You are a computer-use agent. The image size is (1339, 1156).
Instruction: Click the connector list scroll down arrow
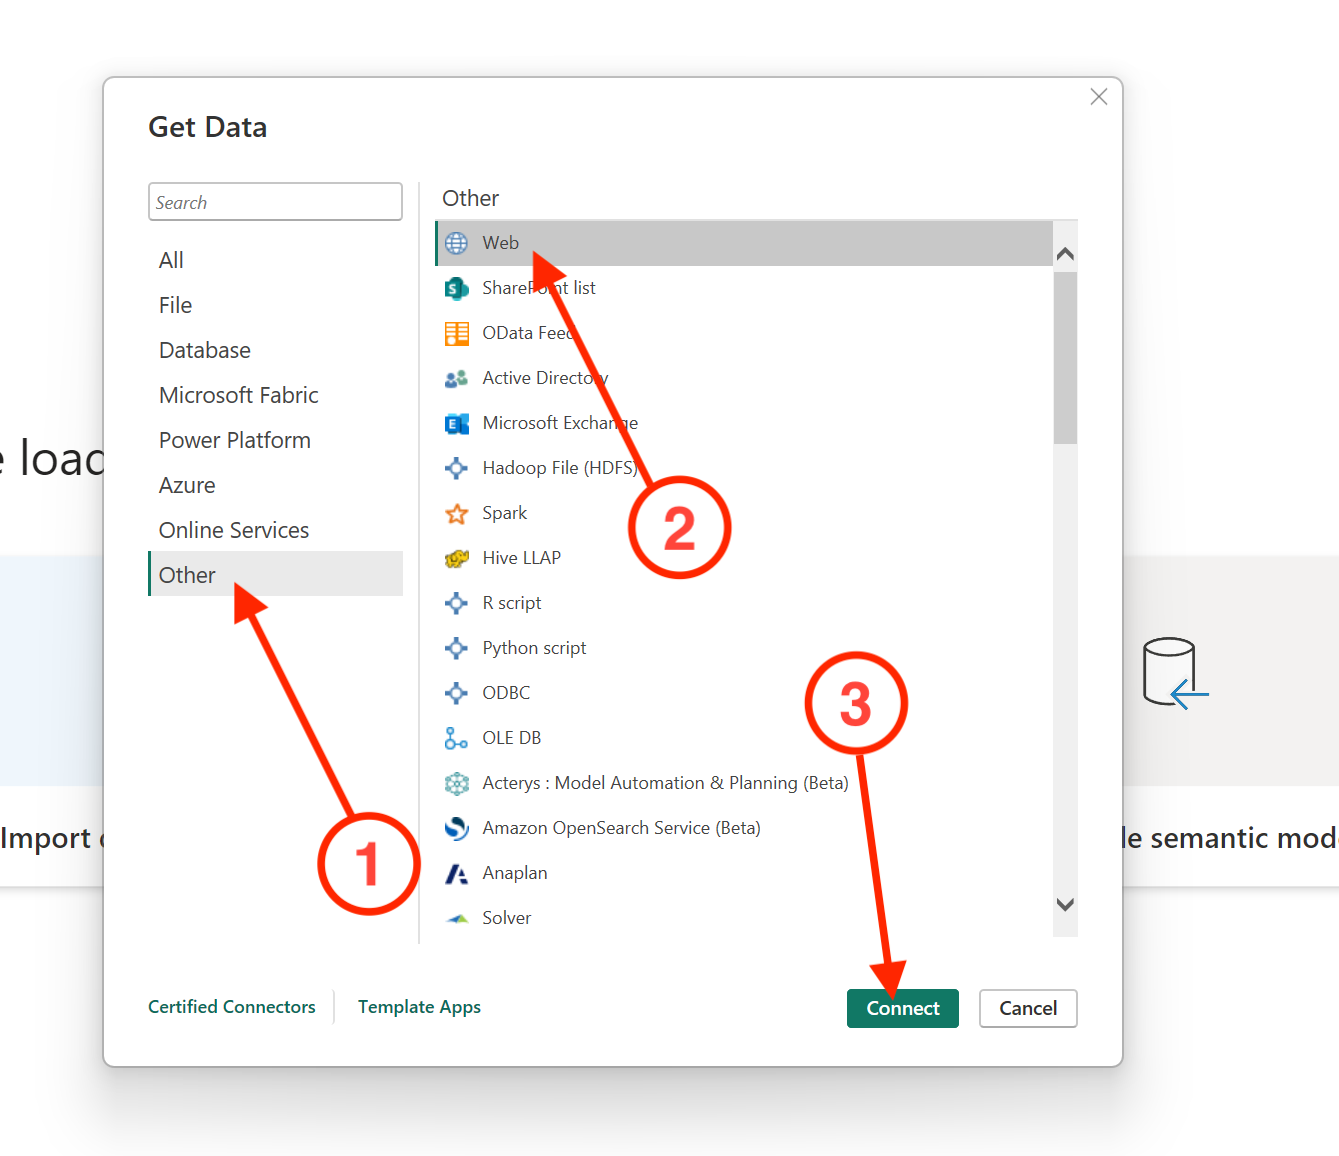pos(1065,904)
